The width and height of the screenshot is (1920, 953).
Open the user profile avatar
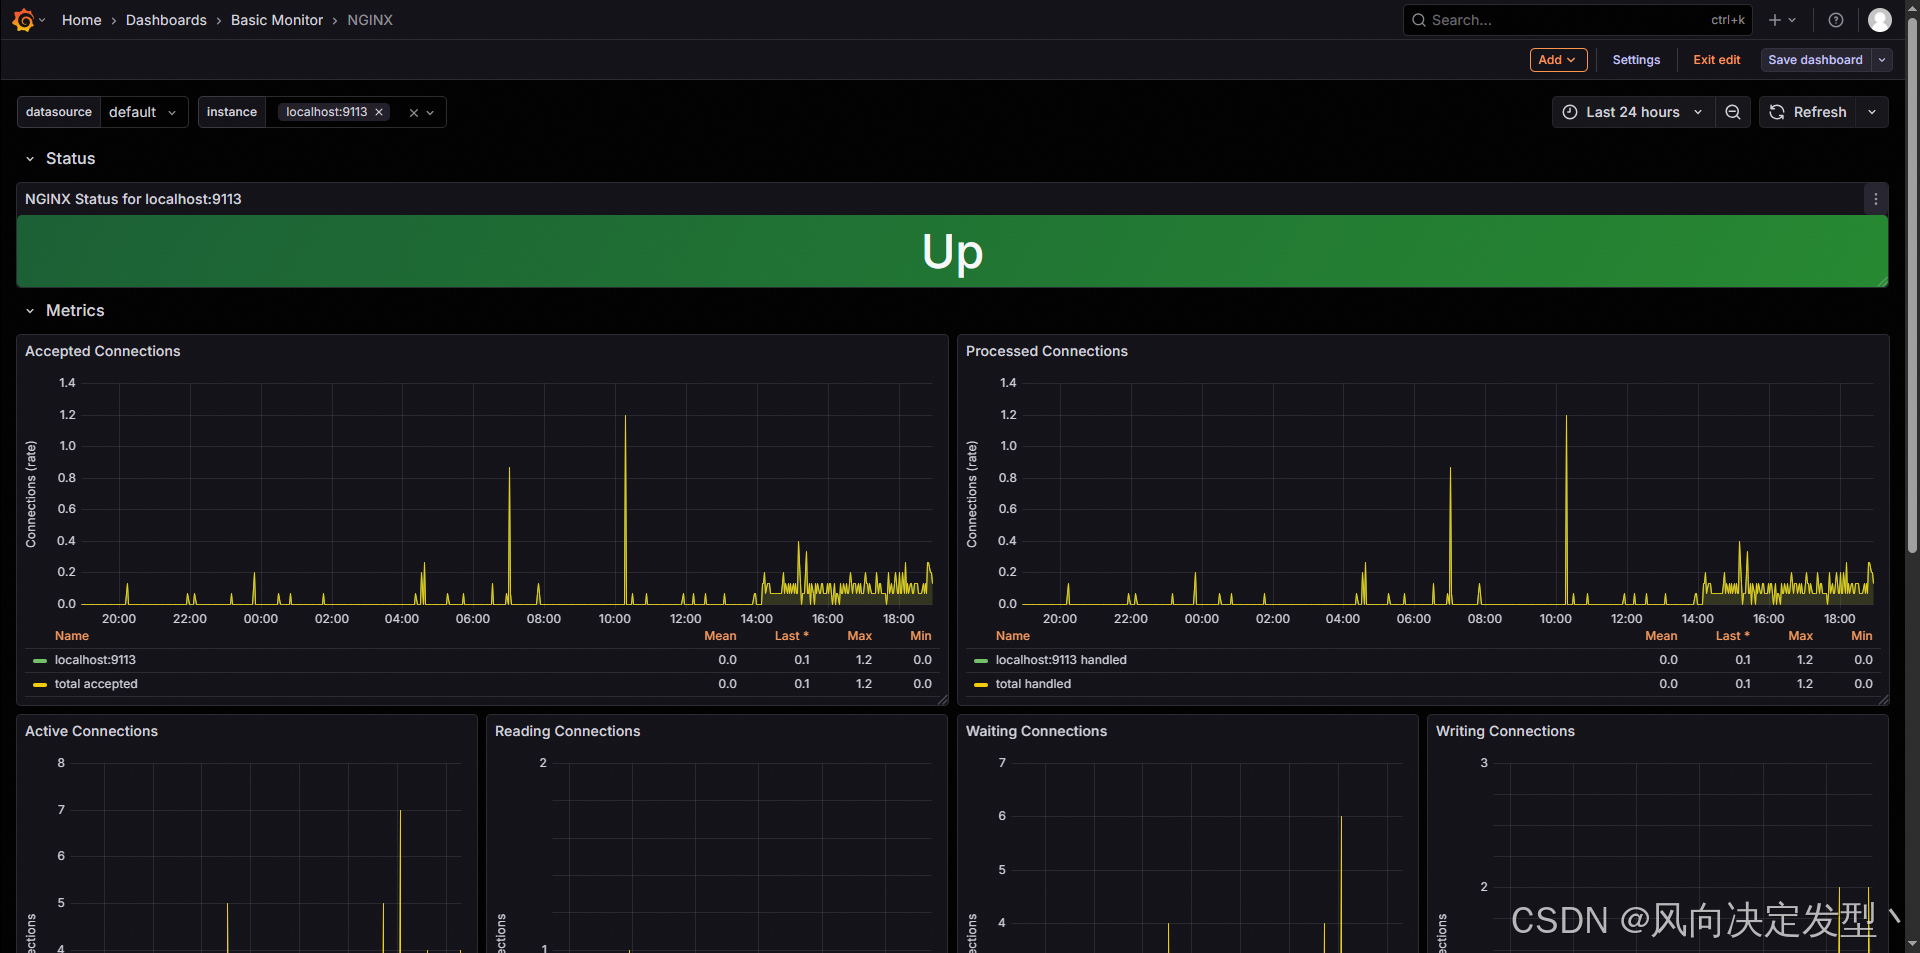(1880, 20)
